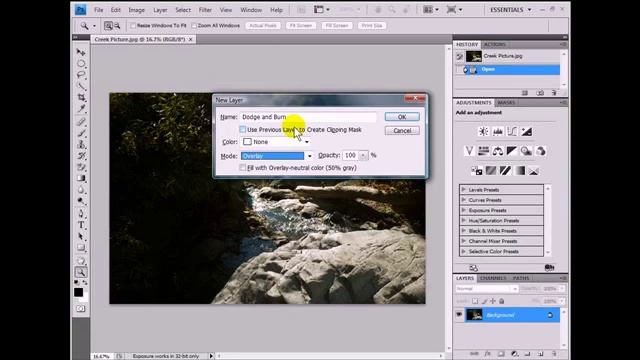Add a Vibrance adjustment
Viewport: 640px width, 360px height.
click(469, 151)
